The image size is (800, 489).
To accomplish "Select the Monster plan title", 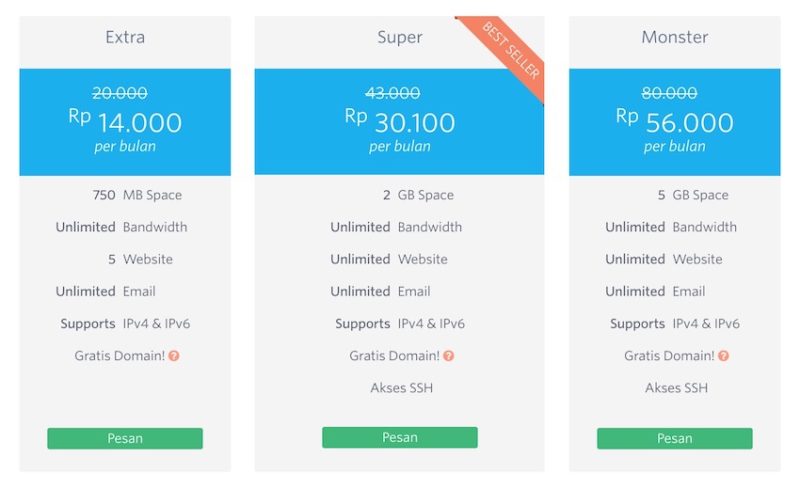I will click(674, 37).
